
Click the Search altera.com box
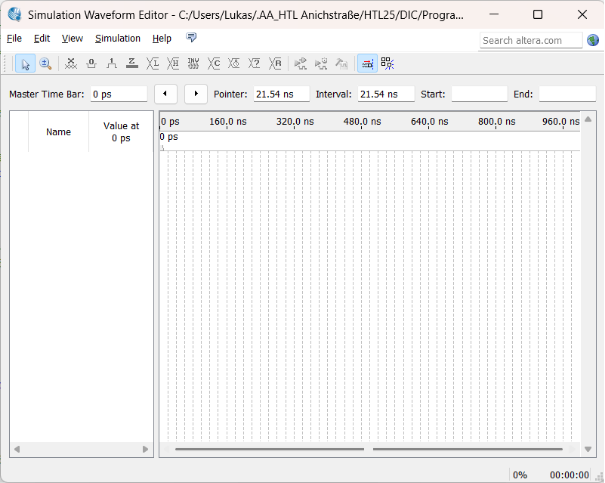pyautogui.click(x=530, y=40)
